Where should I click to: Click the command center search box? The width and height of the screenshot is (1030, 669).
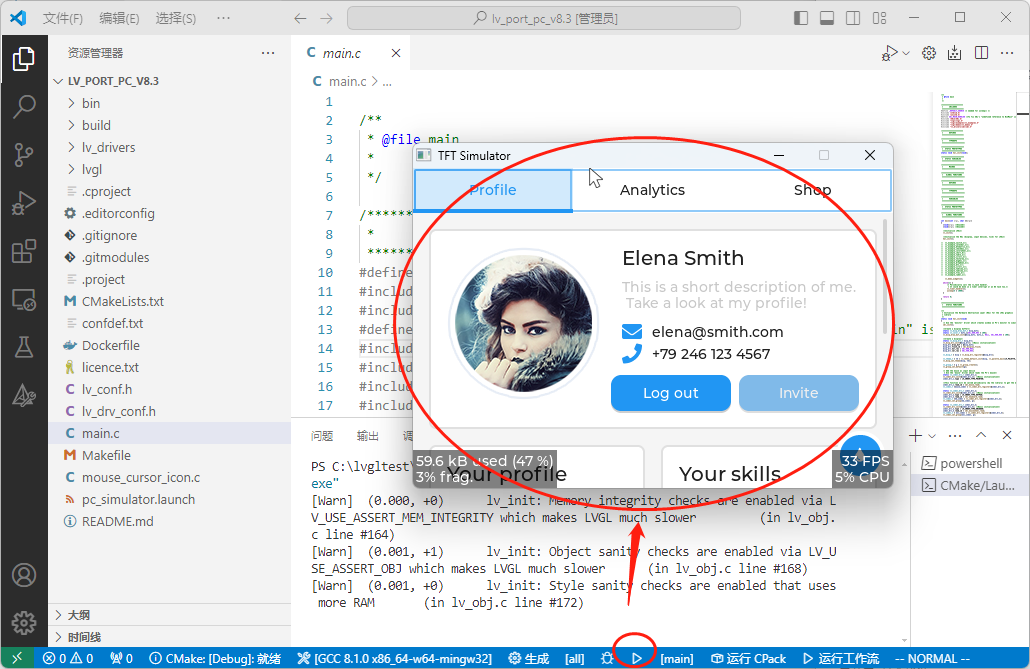pos(544,18)
